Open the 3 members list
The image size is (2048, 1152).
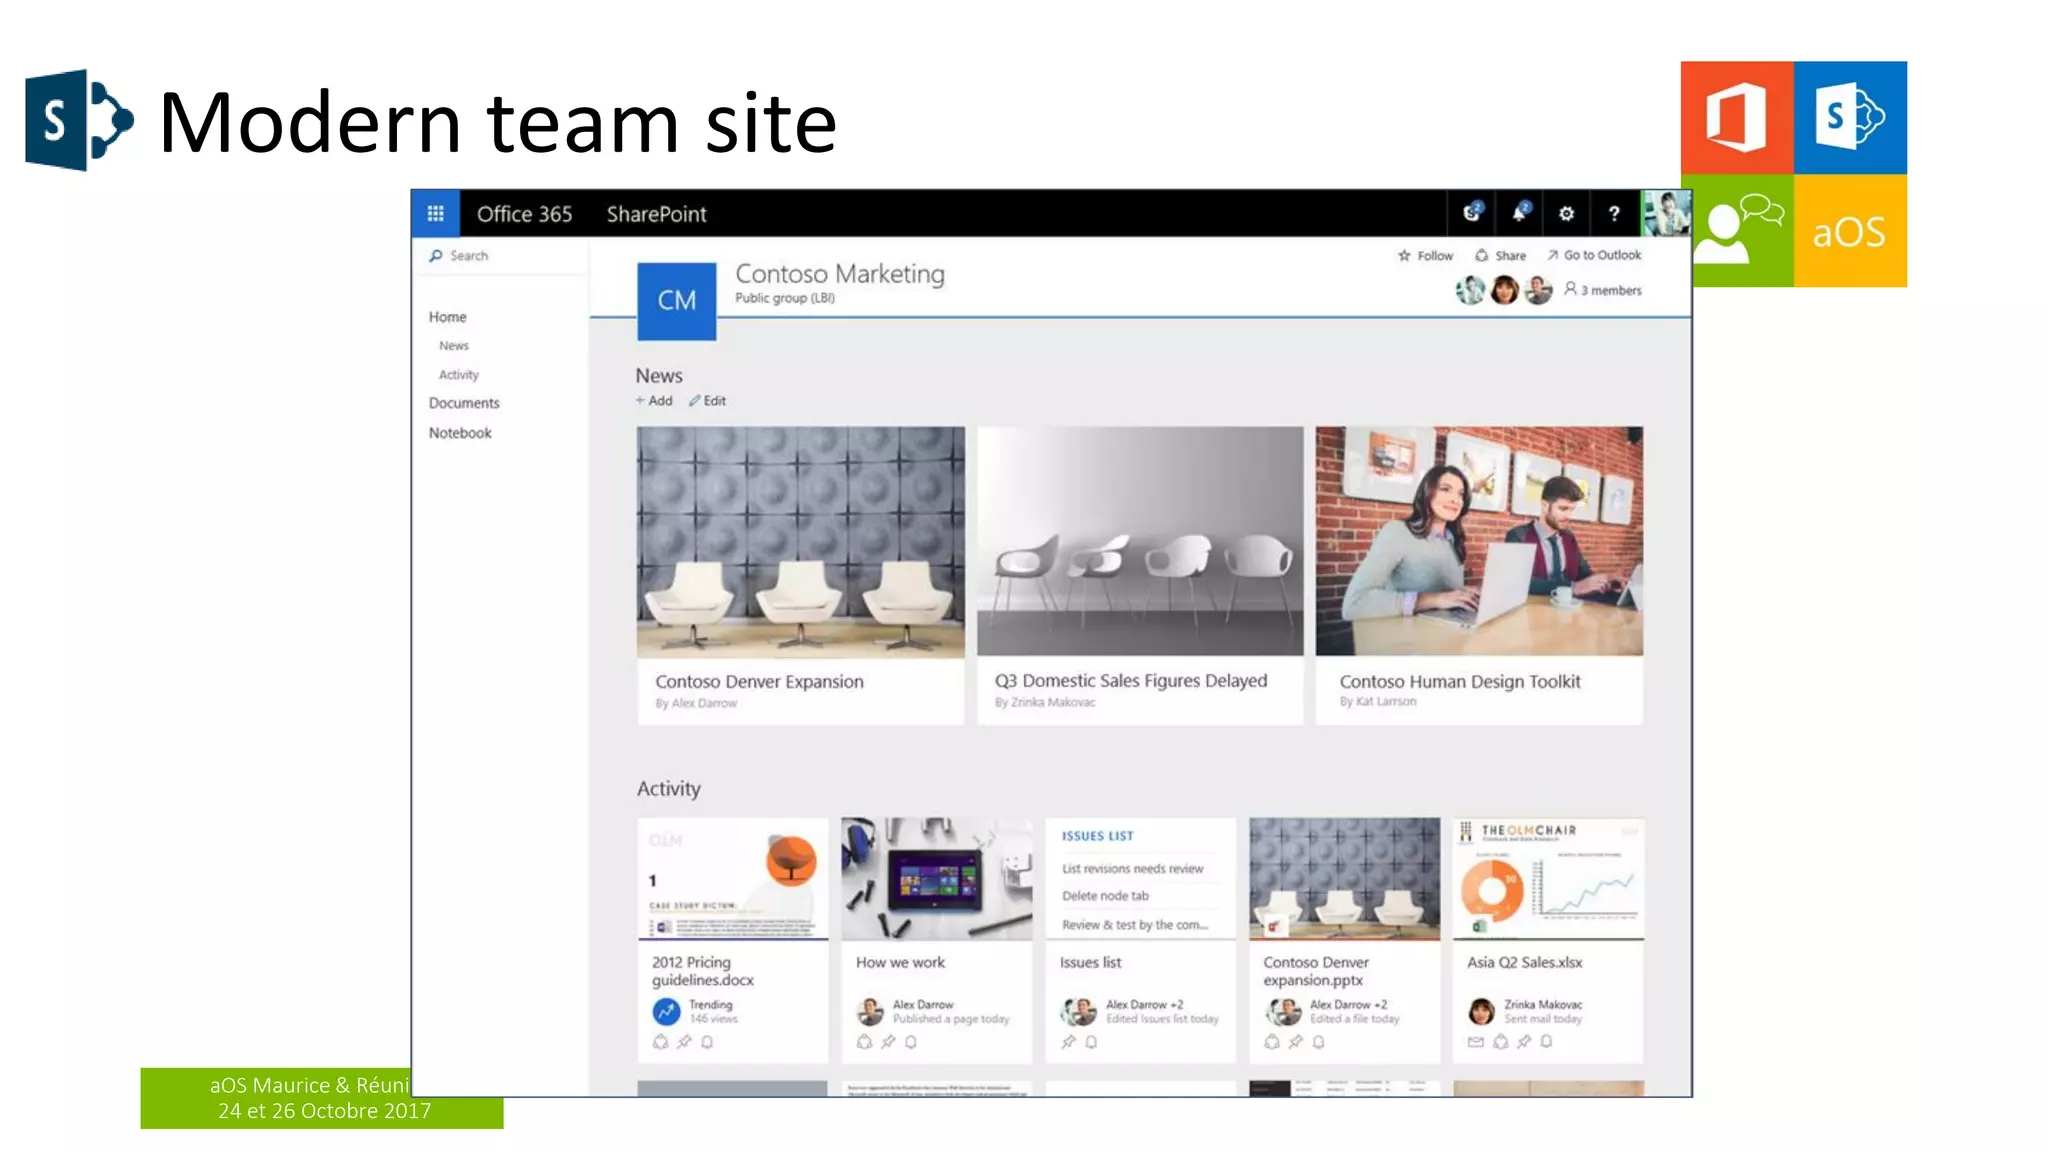click(x=1603, y=290)
